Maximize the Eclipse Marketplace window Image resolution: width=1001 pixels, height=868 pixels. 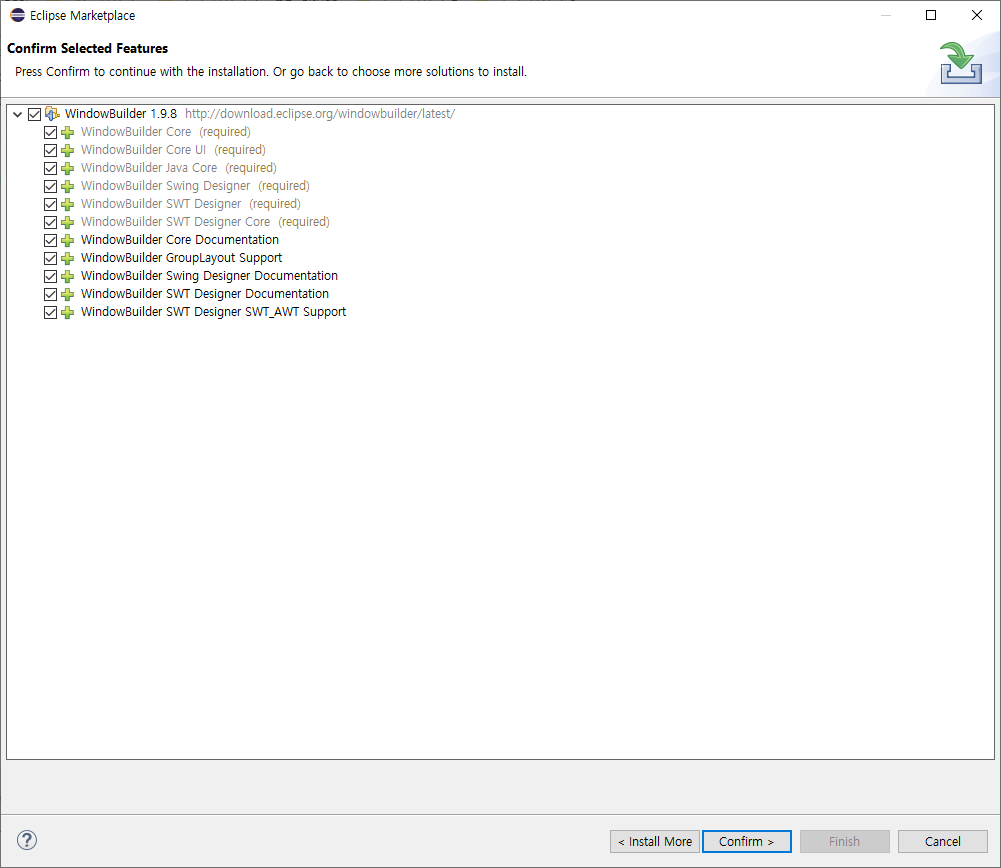[x=931, y=15]
